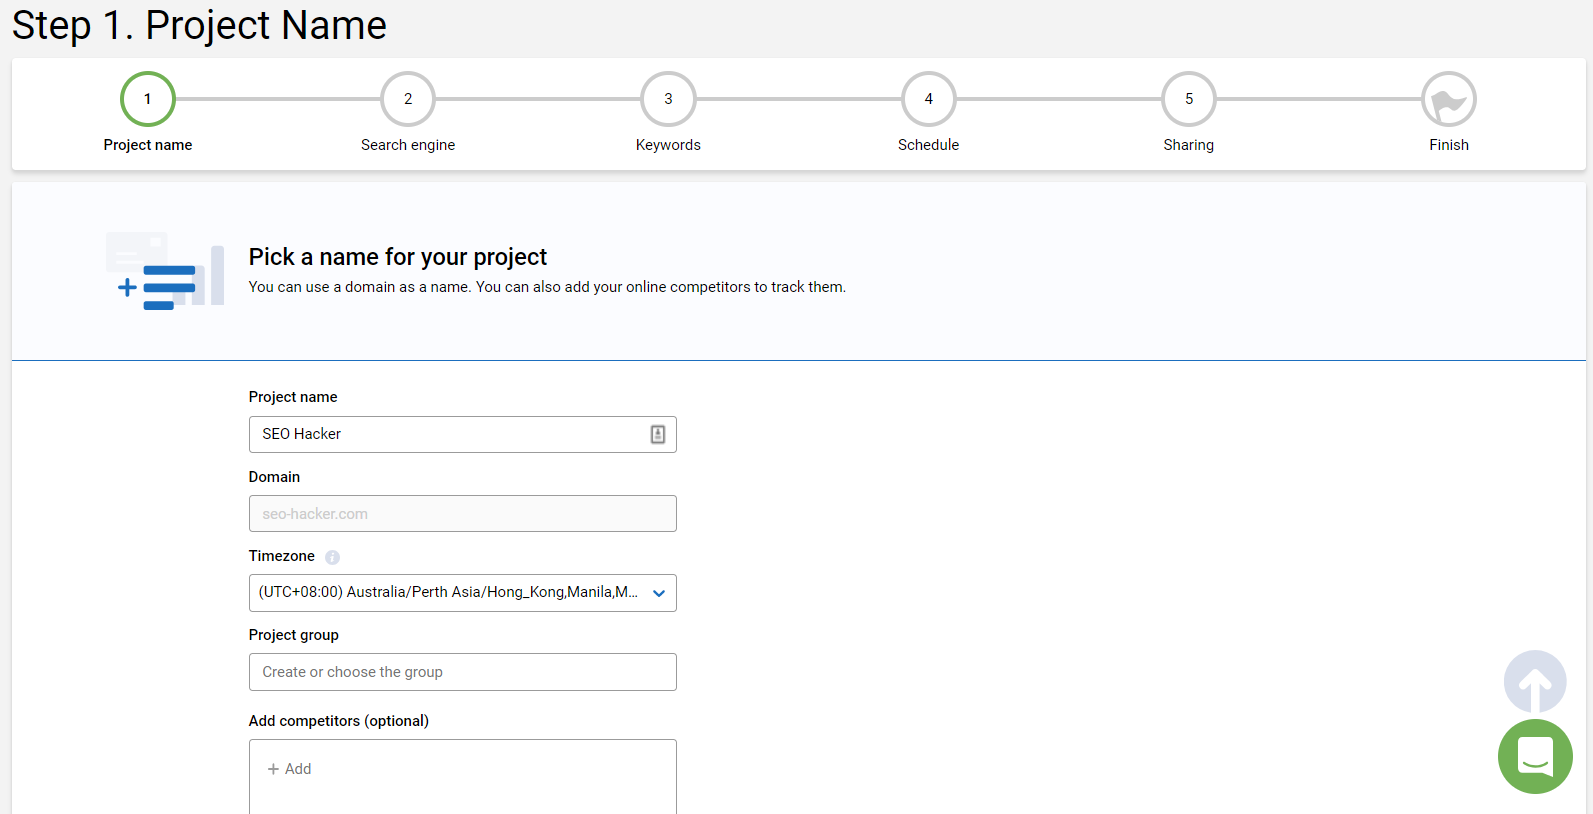Click the scroll-to-top arrow button
1593x814 pixels.
[1534, 682]
